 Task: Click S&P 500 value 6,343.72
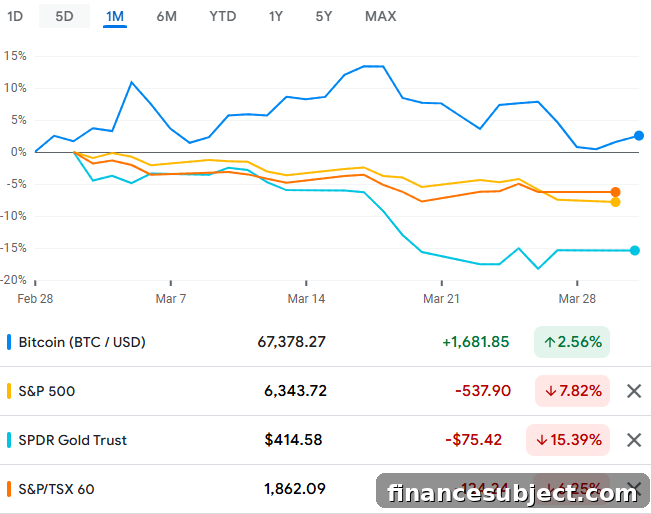click(295, 391)
